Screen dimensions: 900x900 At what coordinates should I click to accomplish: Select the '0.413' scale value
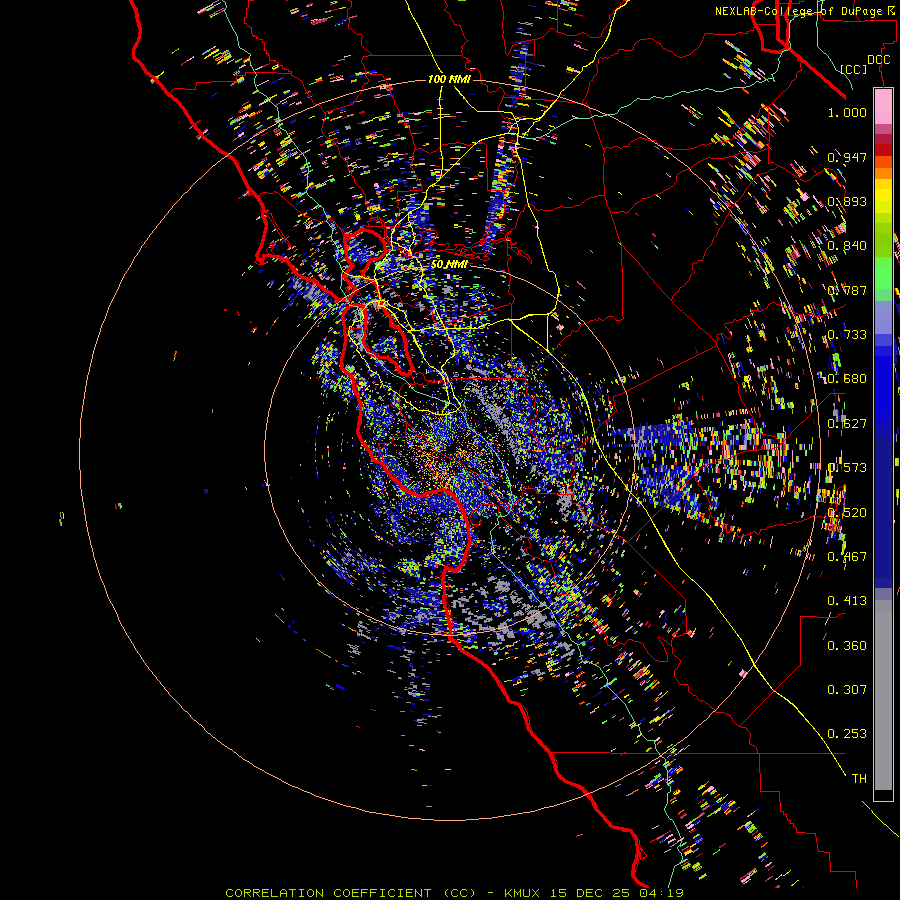click(x=847, y=601)
